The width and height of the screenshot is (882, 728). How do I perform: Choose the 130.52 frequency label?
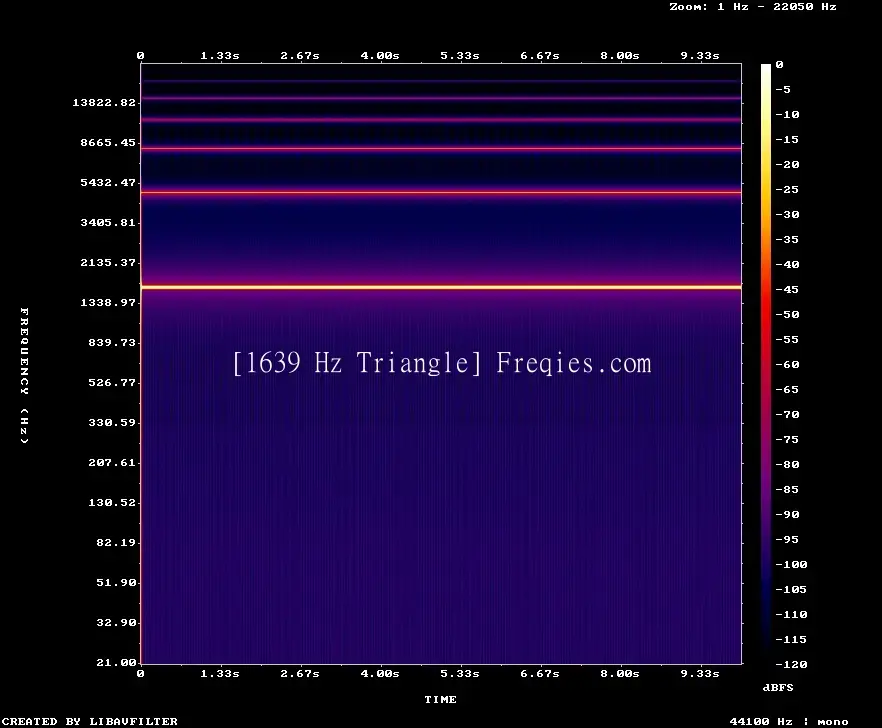(x=112, y=502)
